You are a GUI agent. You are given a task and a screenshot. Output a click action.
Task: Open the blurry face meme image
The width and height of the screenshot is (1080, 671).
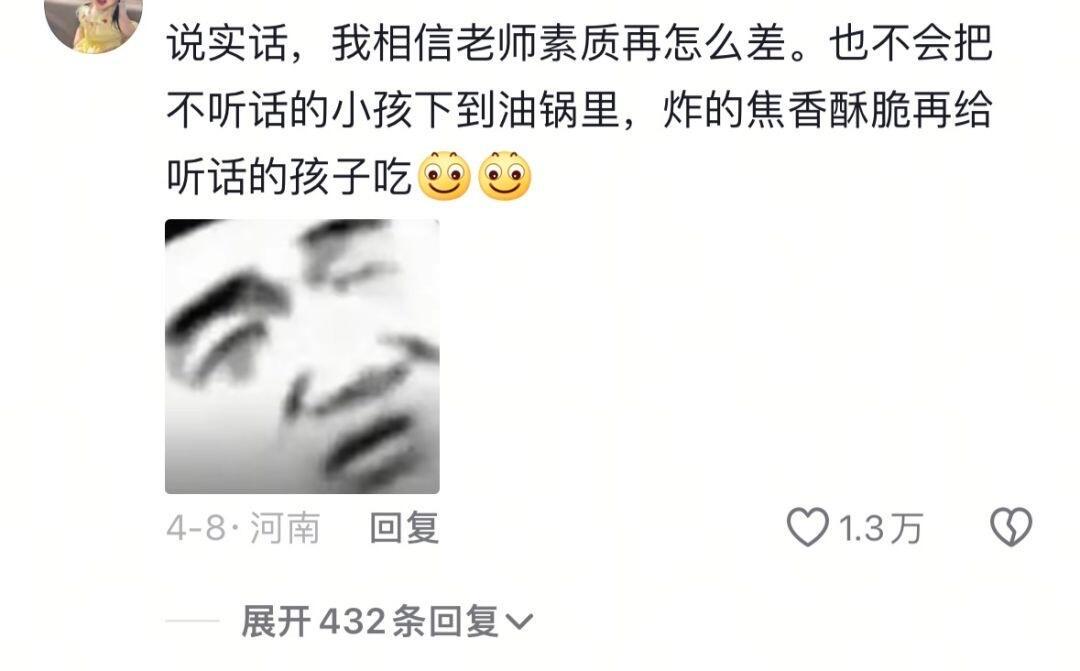[x=302, y=356]
